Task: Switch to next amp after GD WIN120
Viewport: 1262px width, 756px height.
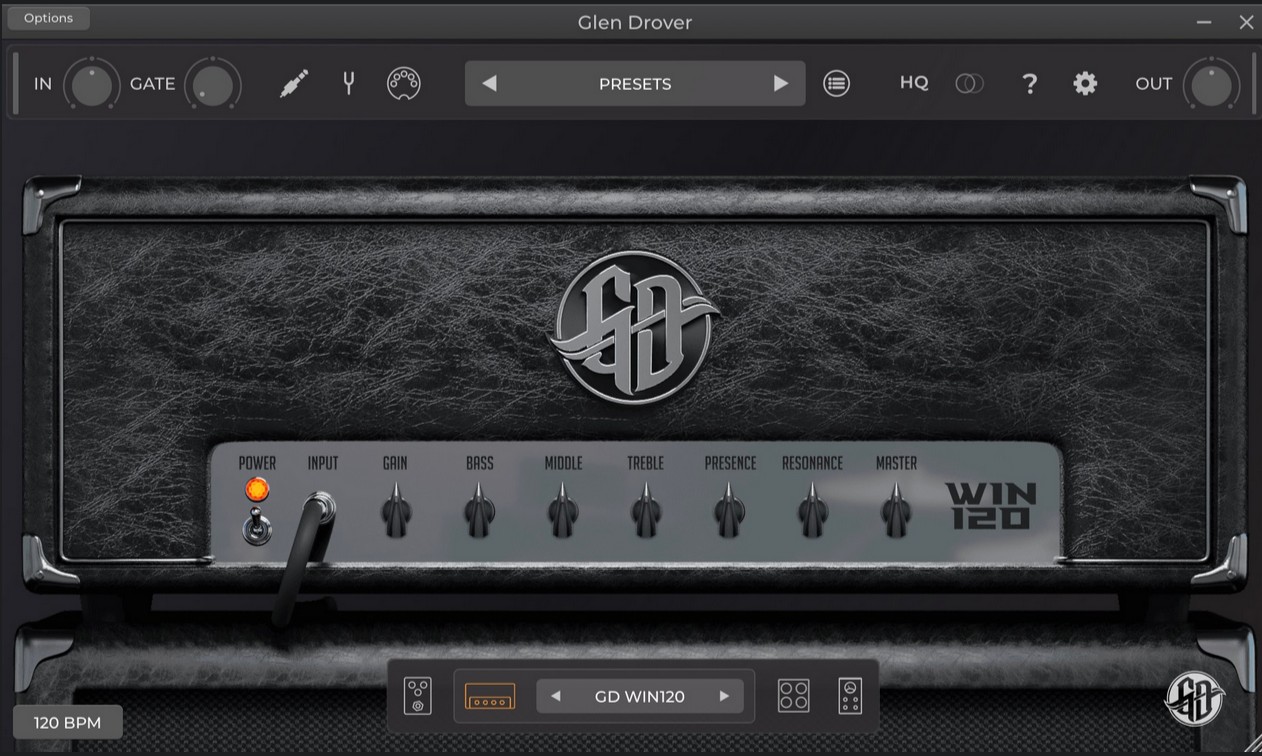Action: point(724,696)
